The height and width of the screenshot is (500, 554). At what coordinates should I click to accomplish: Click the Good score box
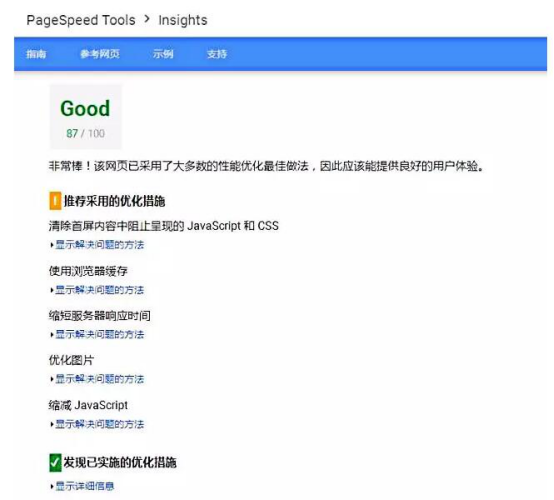(x=86, y=117)
